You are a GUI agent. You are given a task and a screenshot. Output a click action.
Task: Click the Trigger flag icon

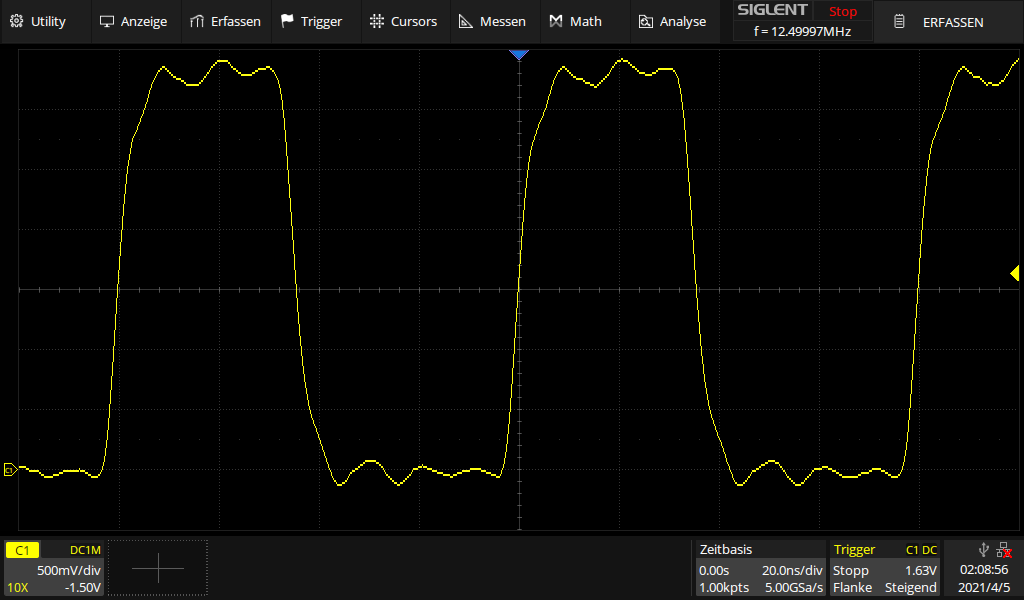click(x=287, y=22)
